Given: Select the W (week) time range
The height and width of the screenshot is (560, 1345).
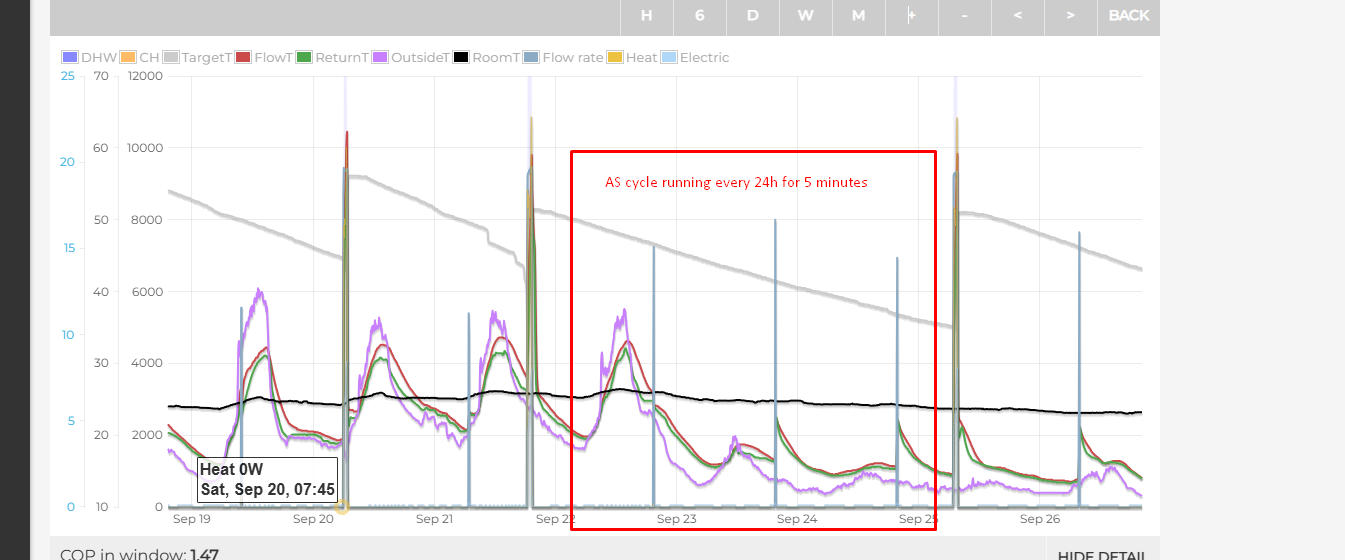Looking at the screenshot, I should coord(805,16).
